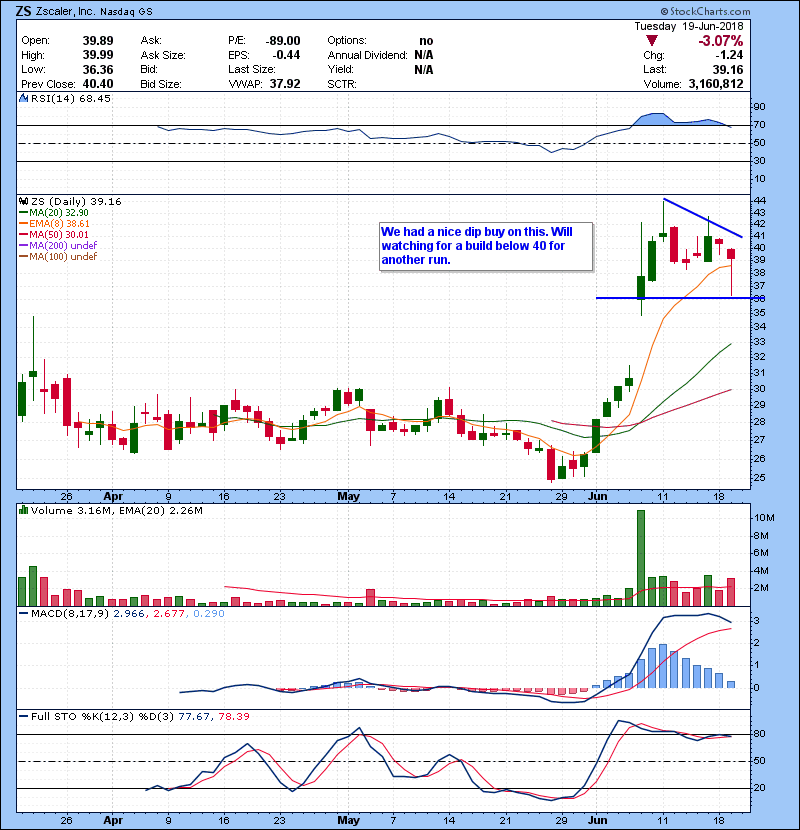Click the Volume bar chart icon

(23, 510)
